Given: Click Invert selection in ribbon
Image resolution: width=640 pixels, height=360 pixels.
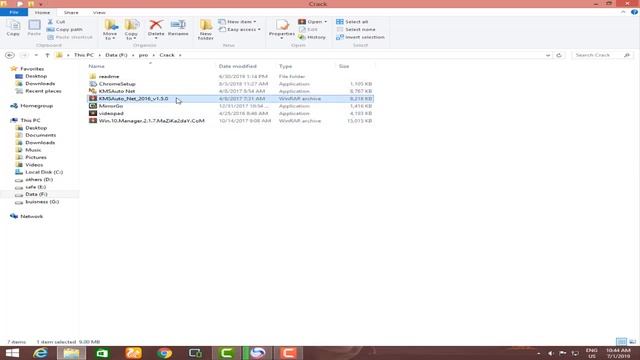Looking at the screenshot, I should coord(360,37).
